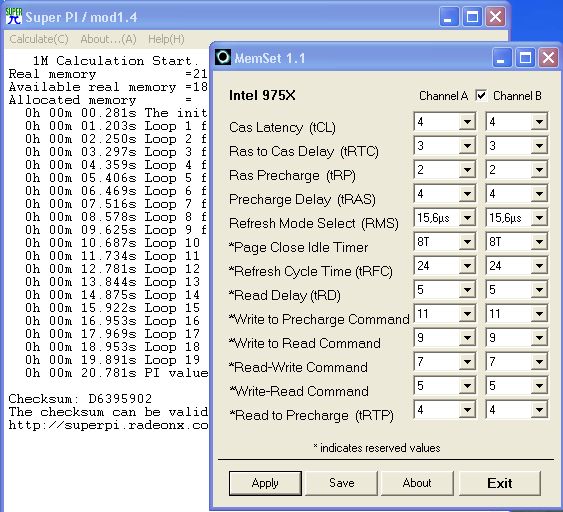Click the '20.781s PI value' result line
This screenshot has width=563, height=512.
116,373
